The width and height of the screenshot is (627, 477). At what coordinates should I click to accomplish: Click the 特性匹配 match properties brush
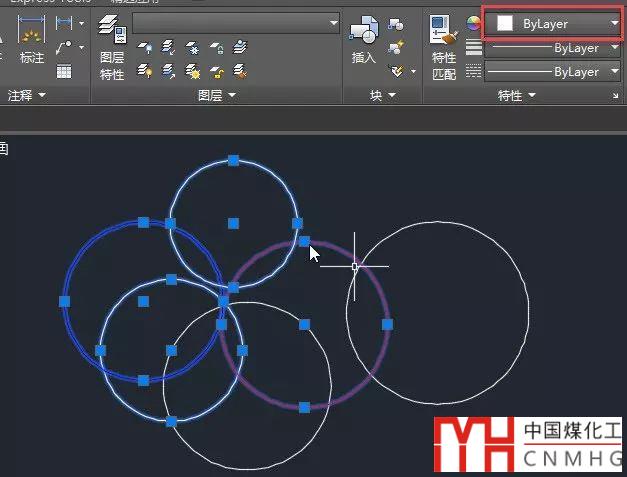coord(443,42)
